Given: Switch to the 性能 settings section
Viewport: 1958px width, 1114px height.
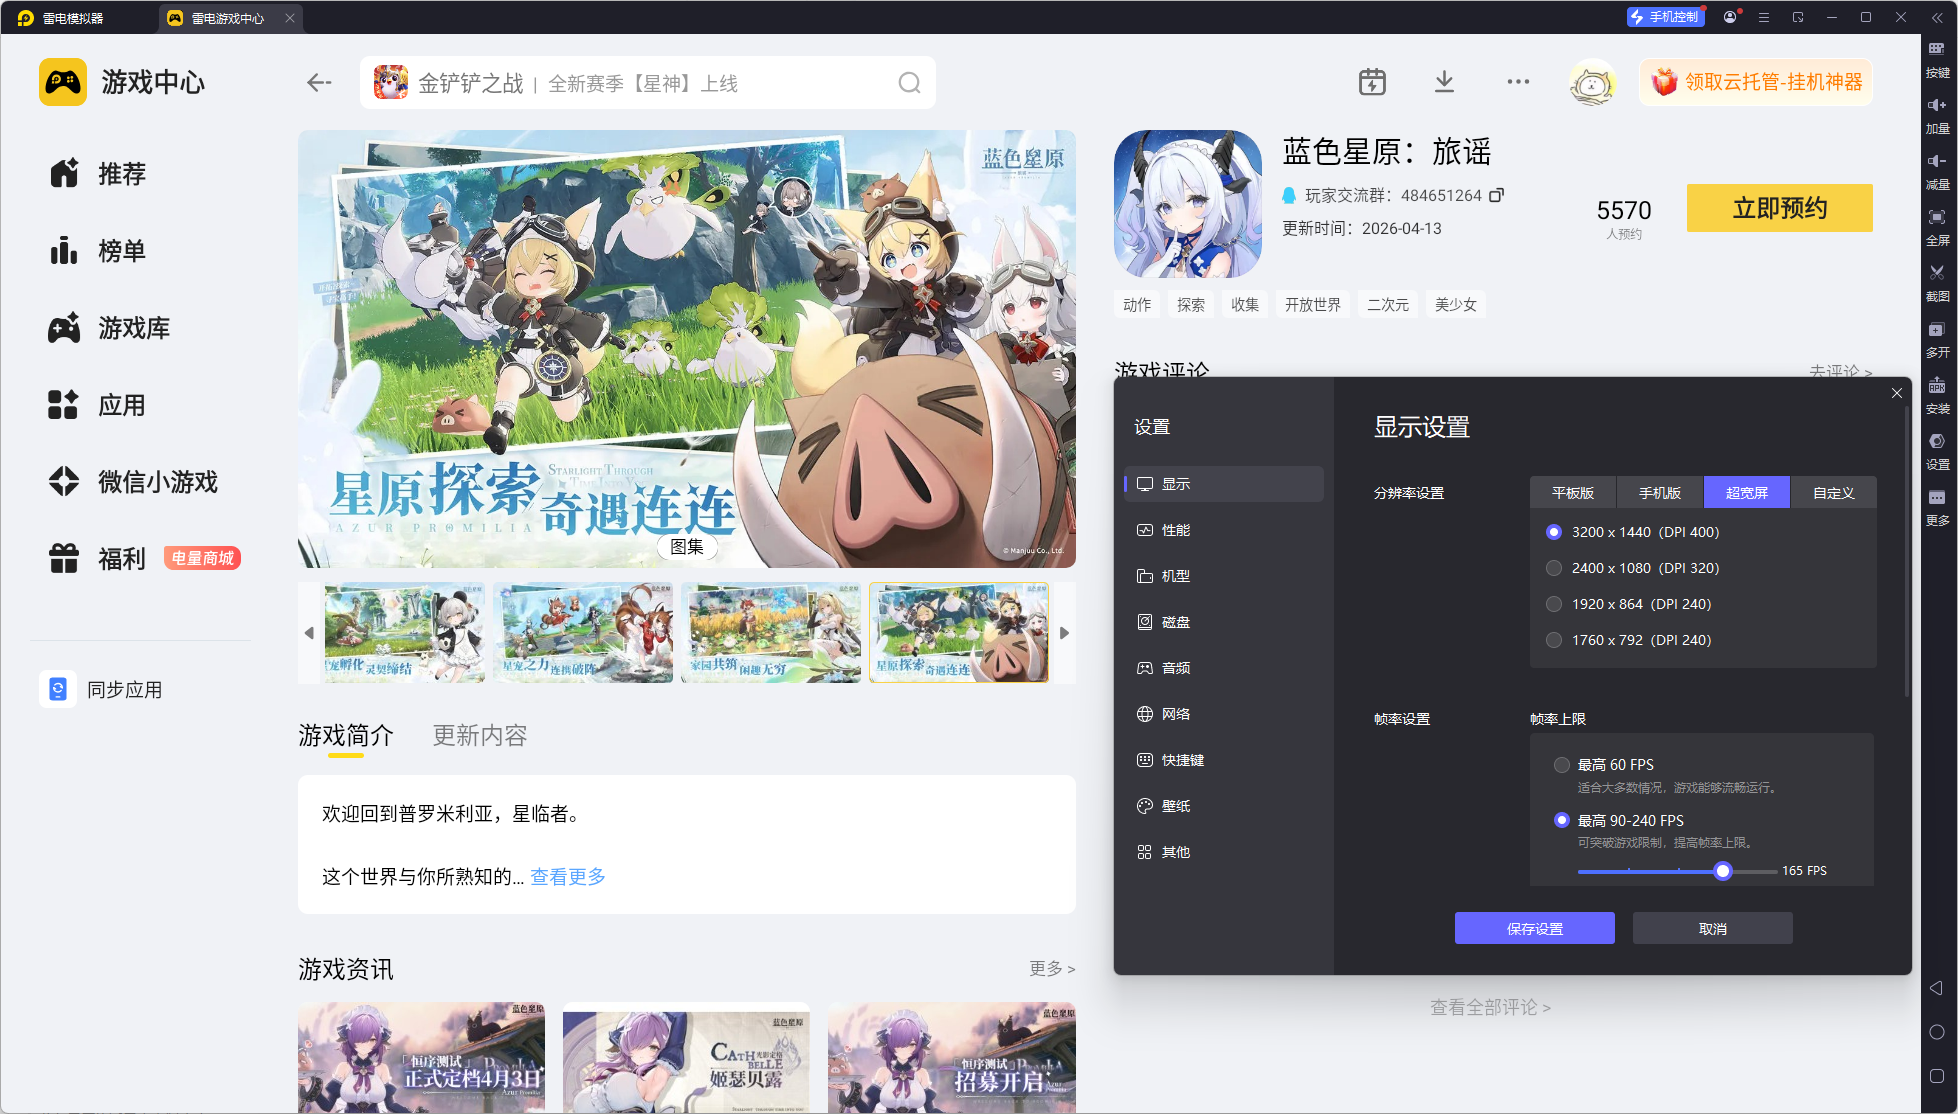Looking at the screenshot, I should (x=1175, y=530).
